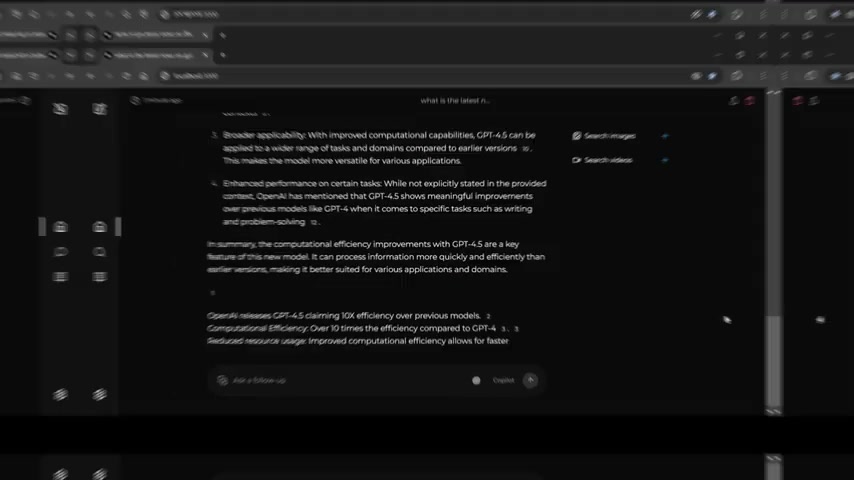Open citation 12 after 'problem-solving'
Screen dimensions: 854x480
[x=314, y=222]
